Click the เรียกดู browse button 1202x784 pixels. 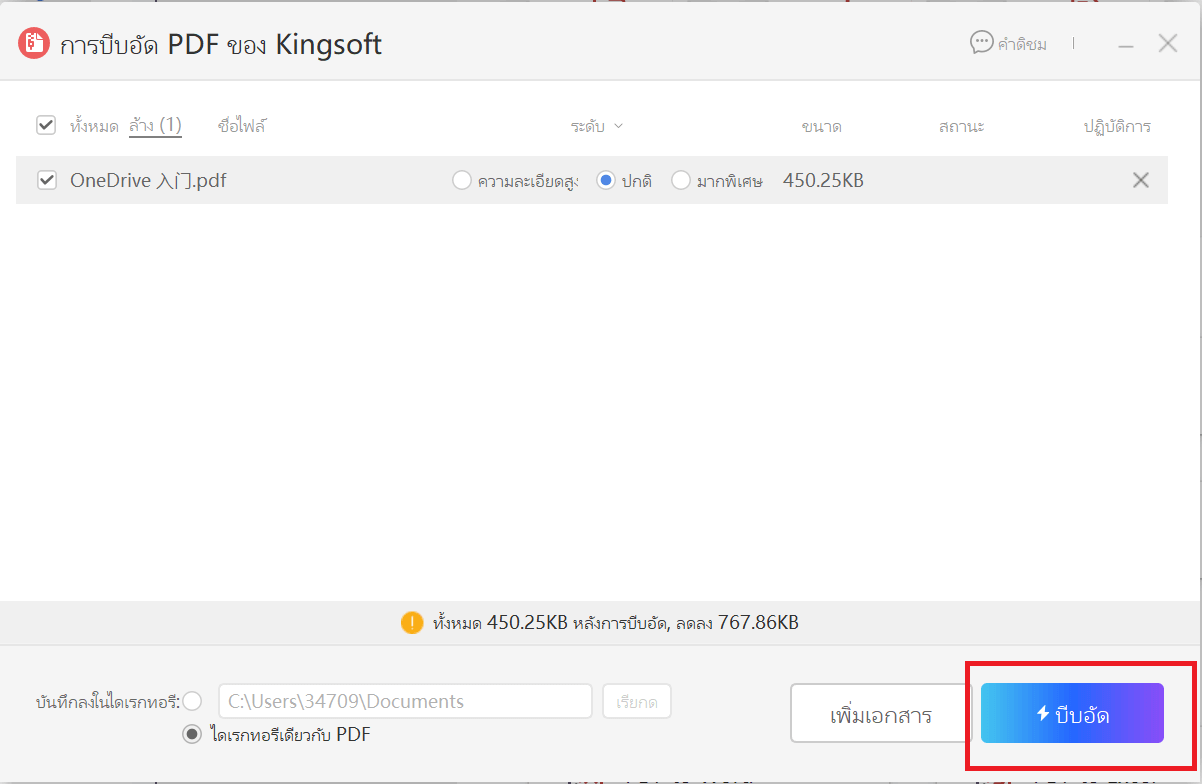point(637,701)
